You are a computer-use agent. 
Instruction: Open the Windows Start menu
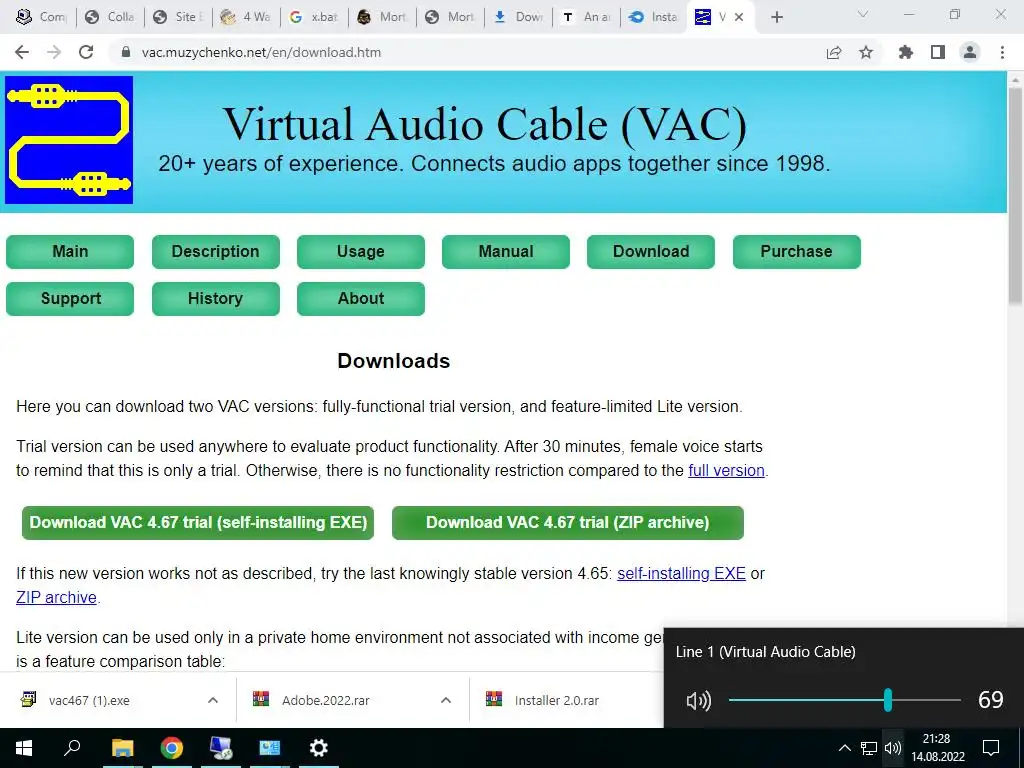tap(24, 748)
